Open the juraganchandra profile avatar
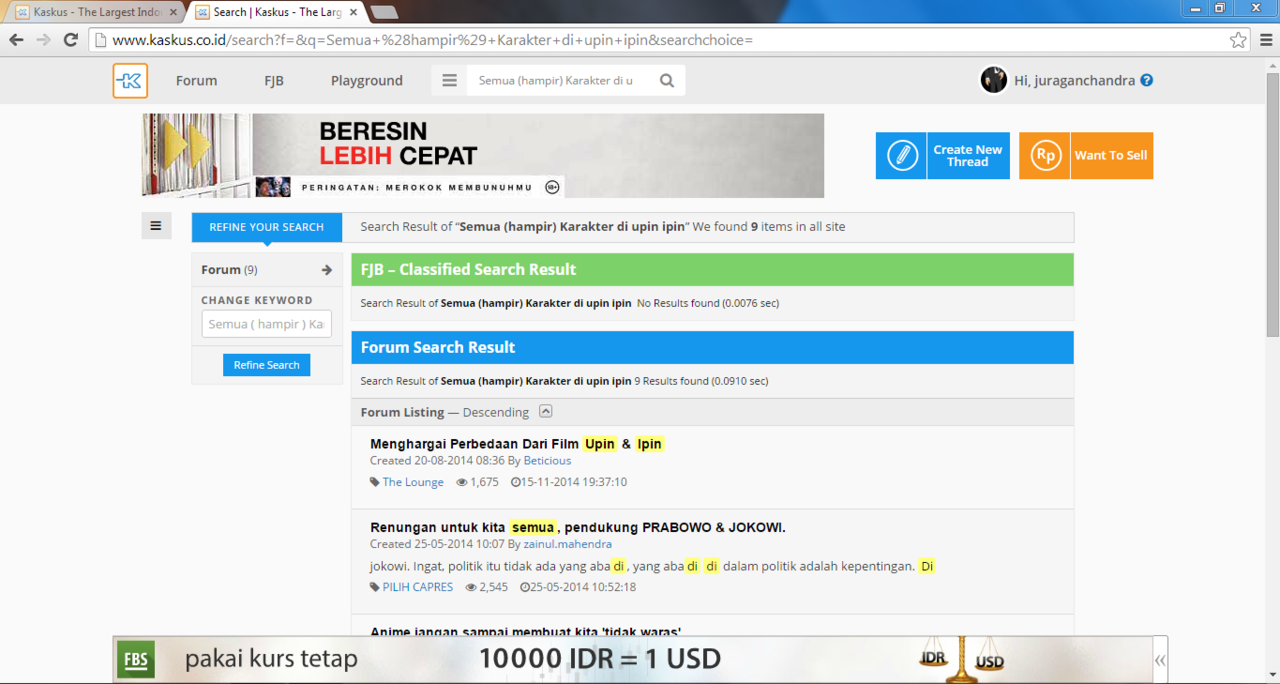This screenshot has height=684, width=1280. (x=993, y=80)
